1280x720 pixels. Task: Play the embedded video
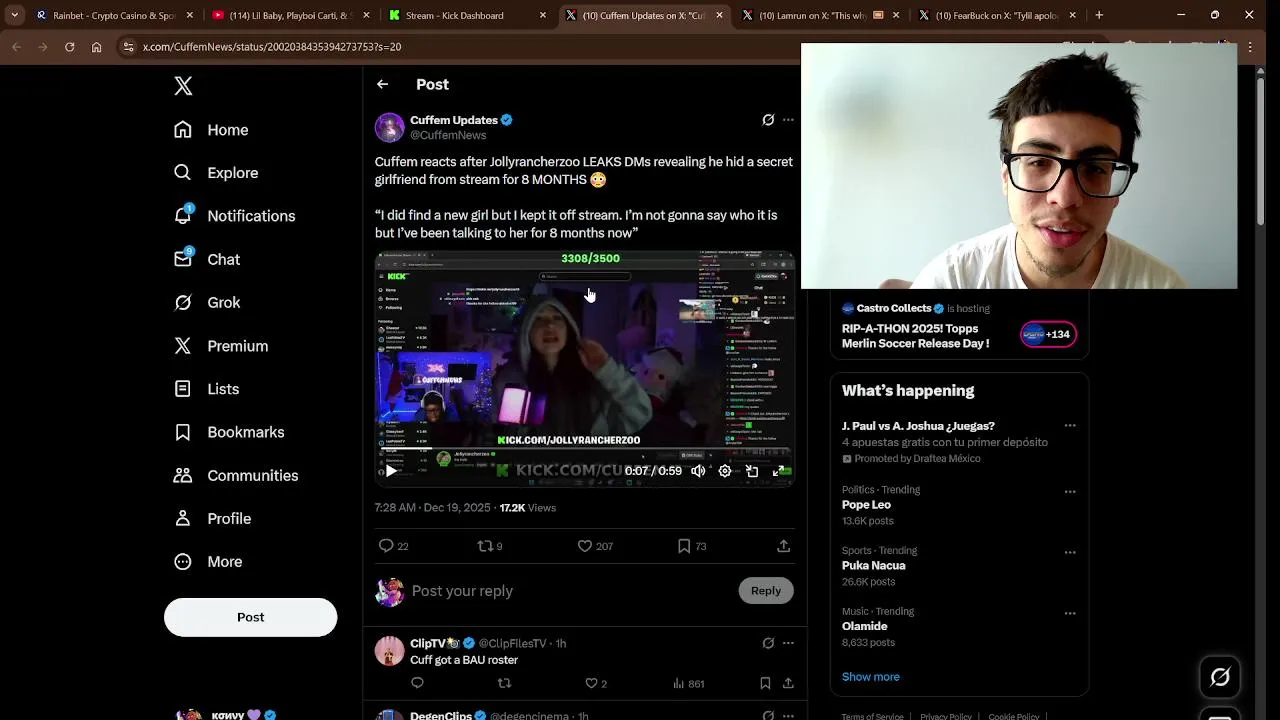pos(391,471)
